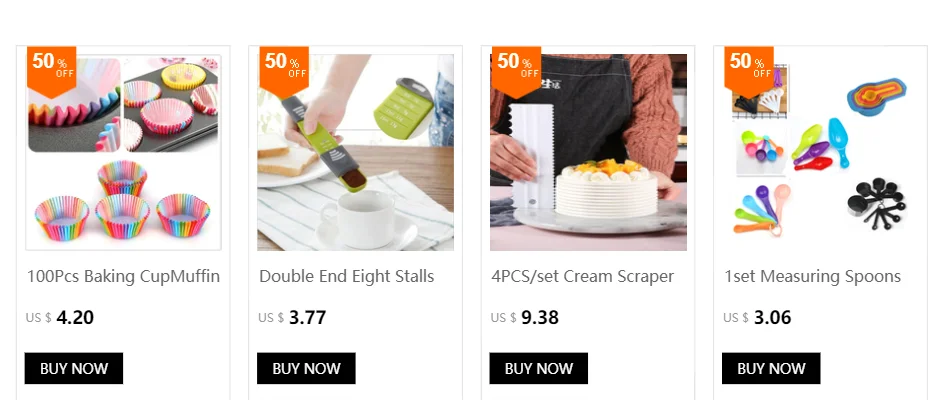Click 50% off badge on measuring spoons set
Screen dimensions: 943x400
tap(749, 70)
